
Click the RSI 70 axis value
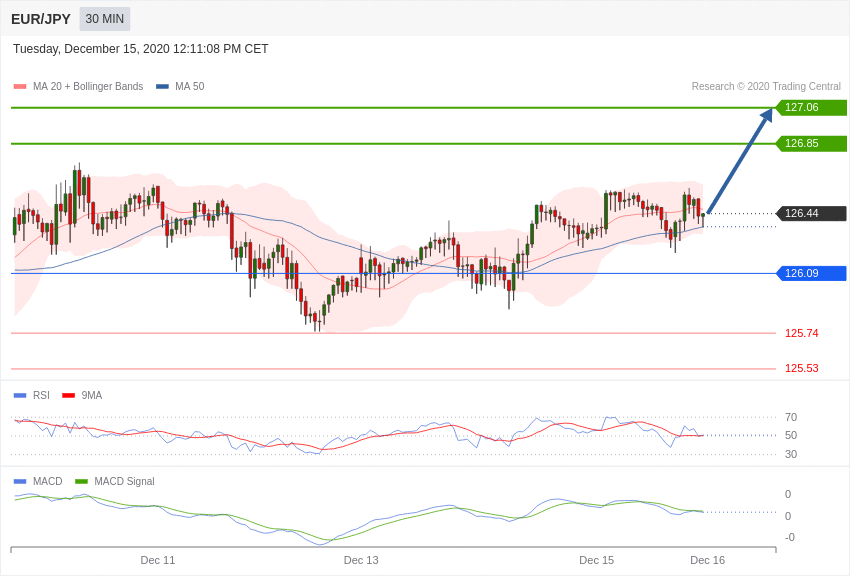(x=791, y=417)
